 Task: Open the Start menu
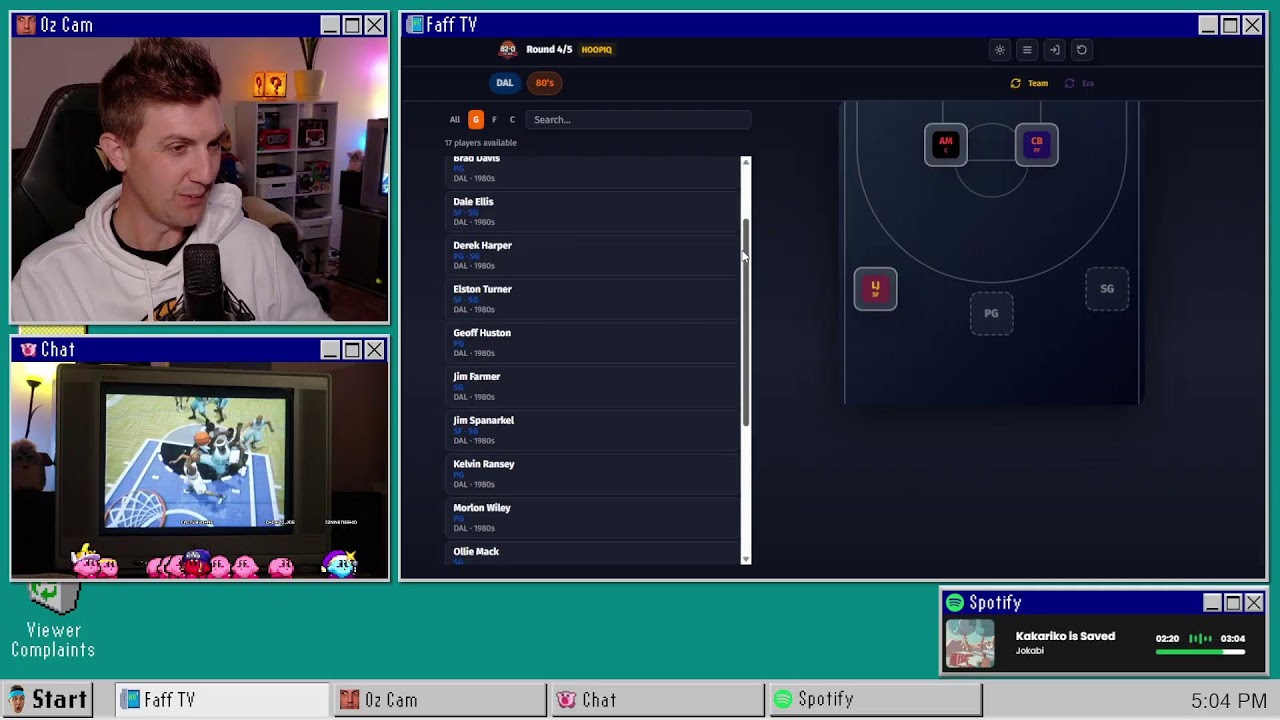(47, 700)
